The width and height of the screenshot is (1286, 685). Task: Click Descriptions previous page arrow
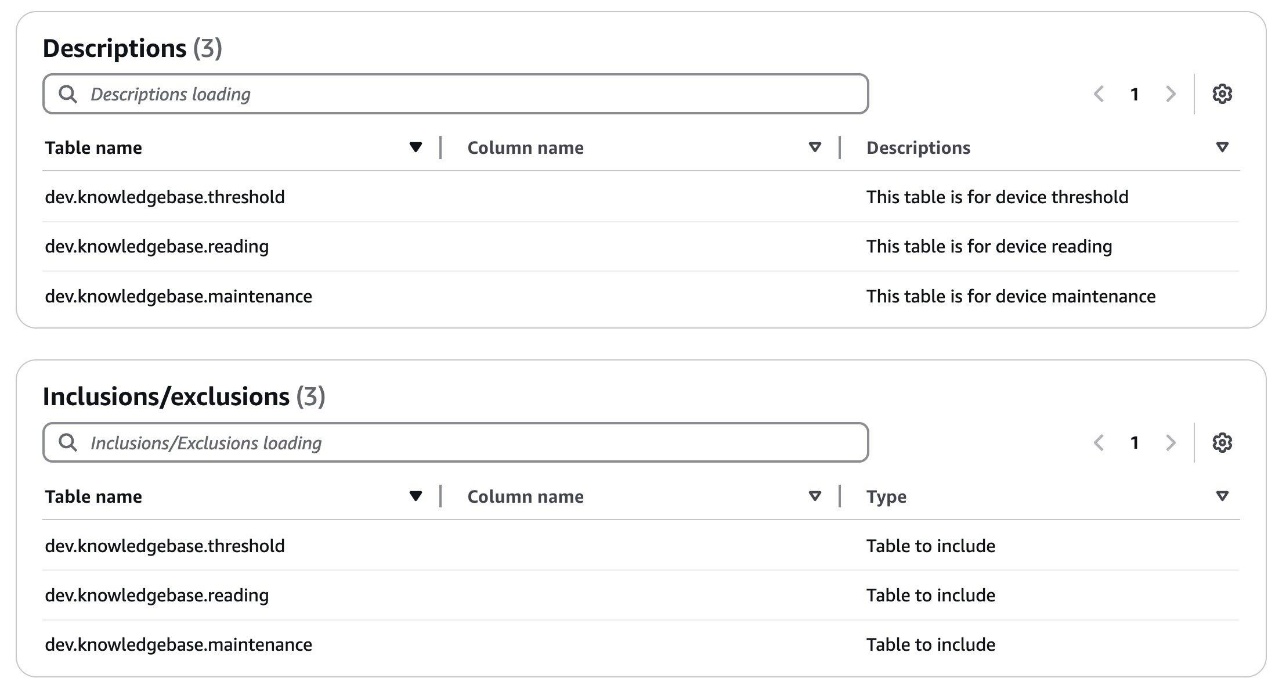[x=1099, y=94]
